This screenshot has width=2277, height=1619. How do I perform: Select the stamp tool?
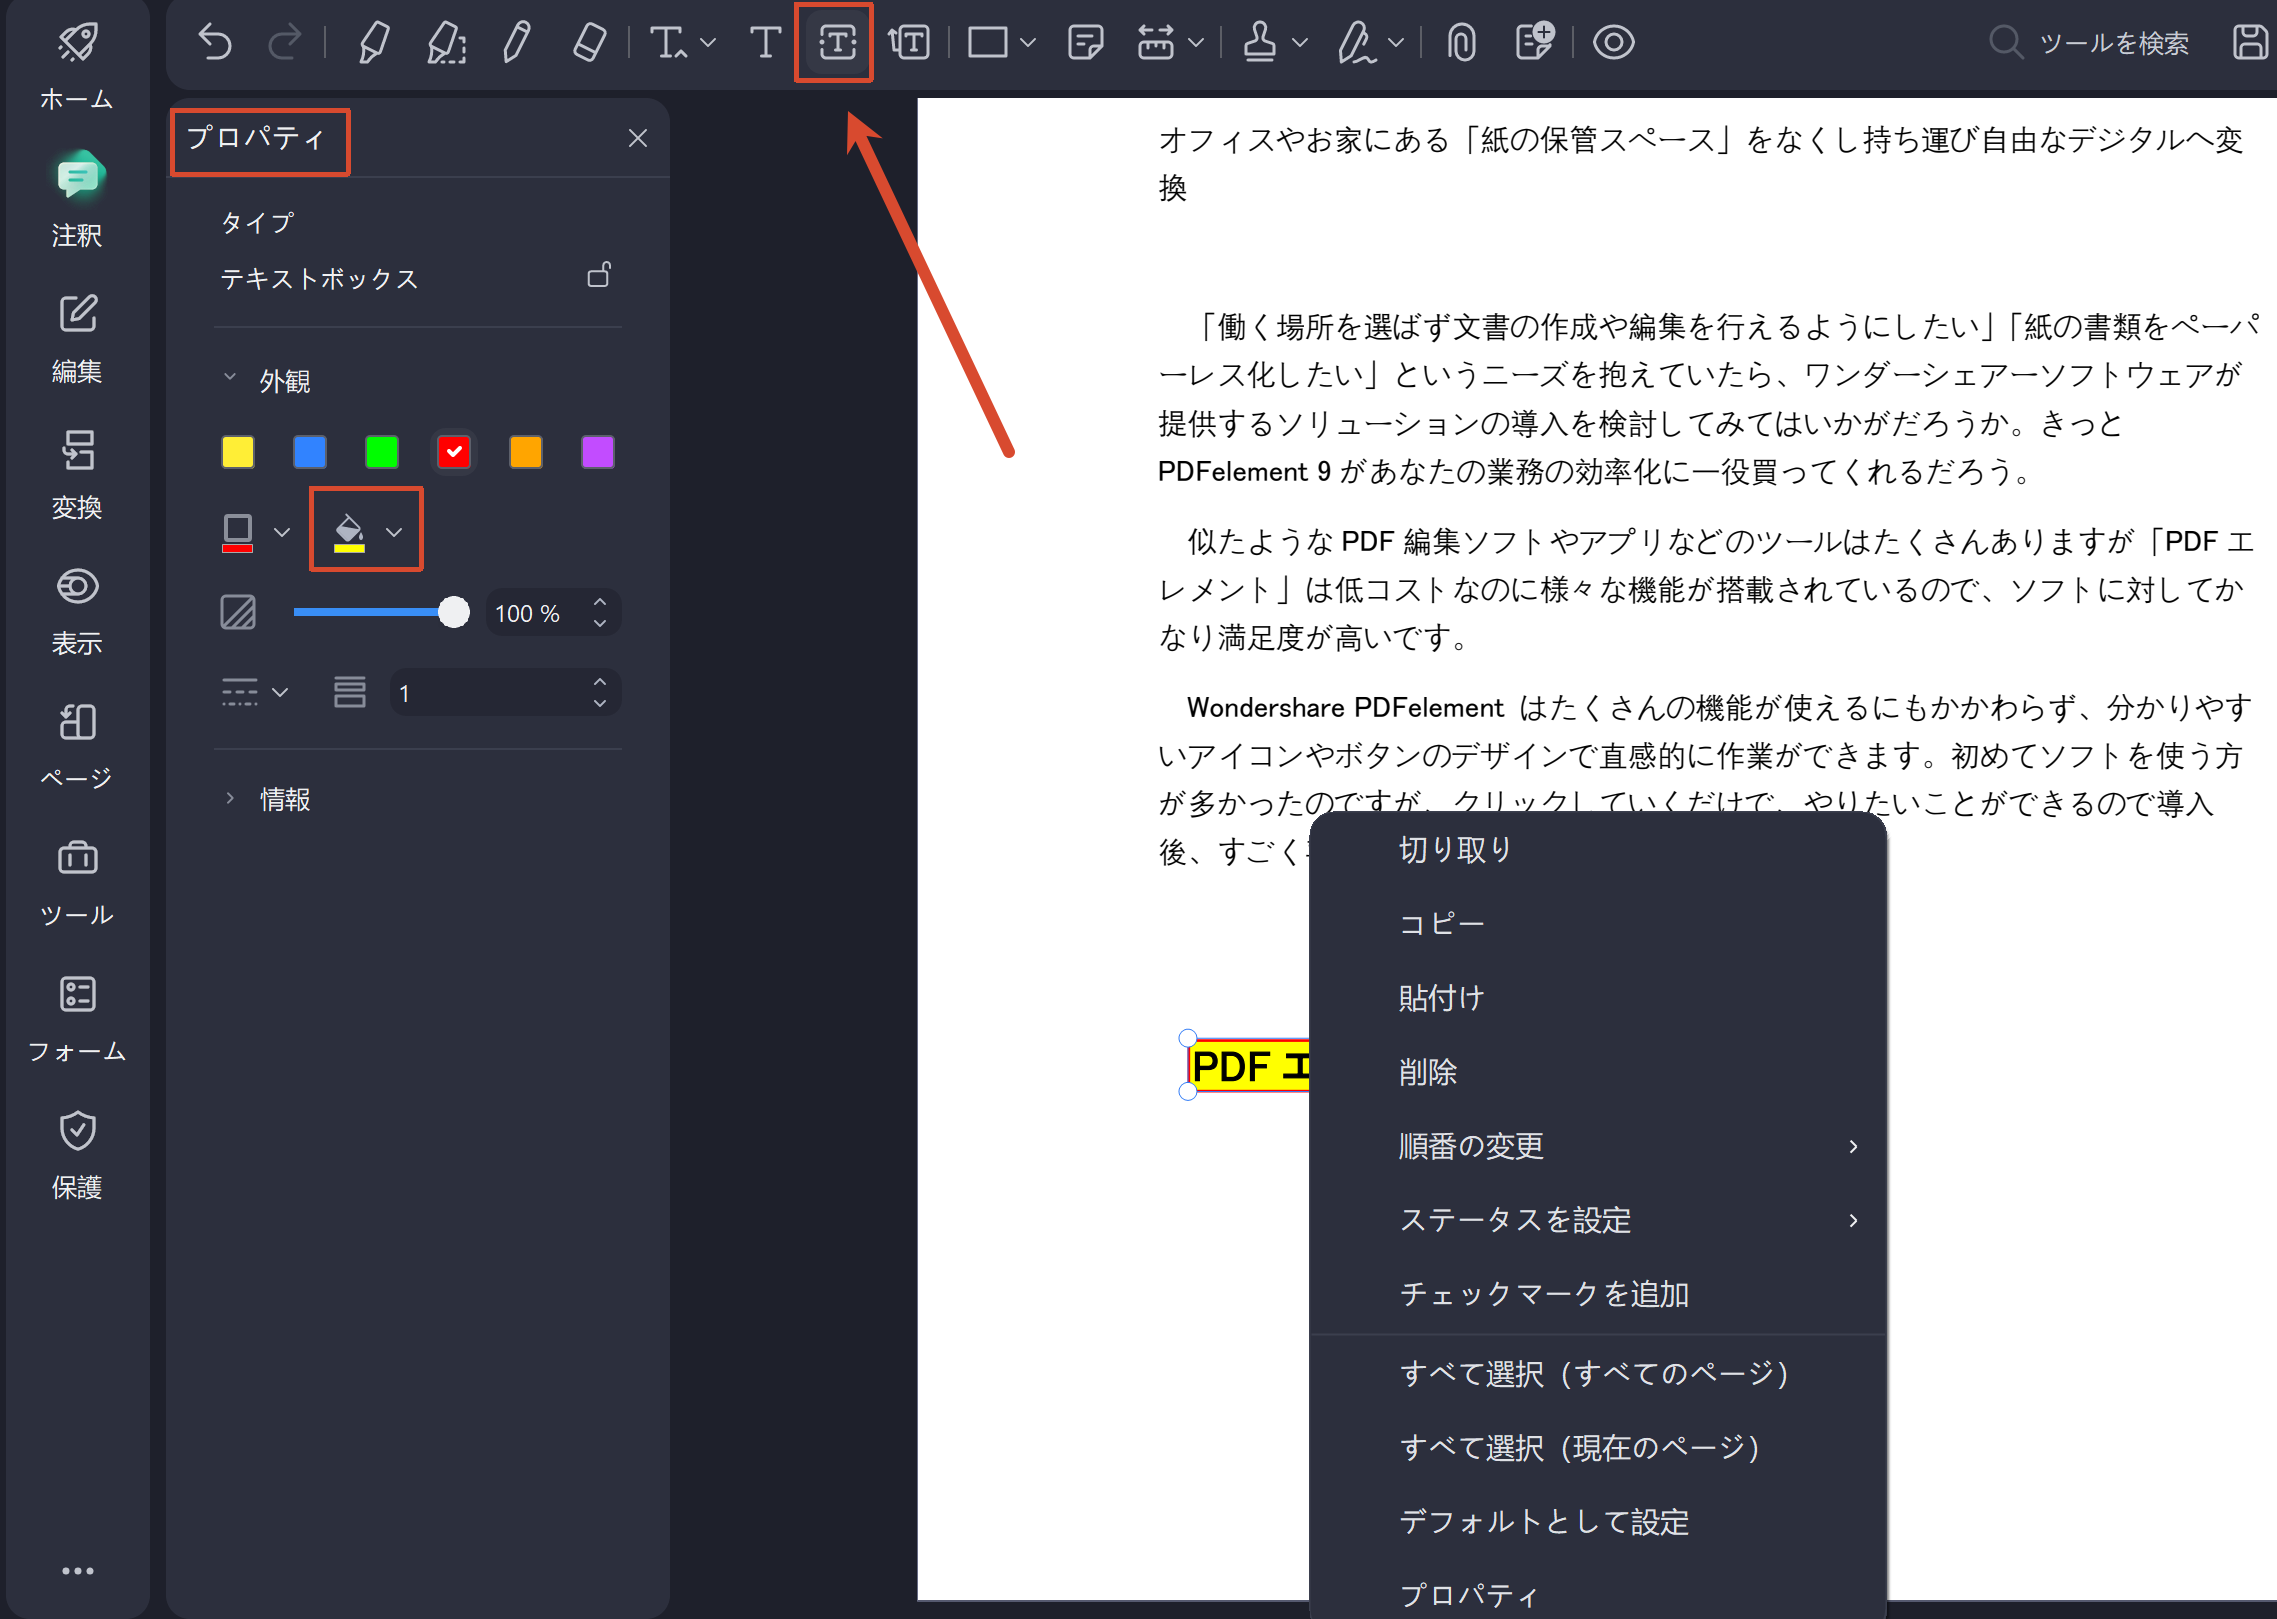(x=1260, y=42)
